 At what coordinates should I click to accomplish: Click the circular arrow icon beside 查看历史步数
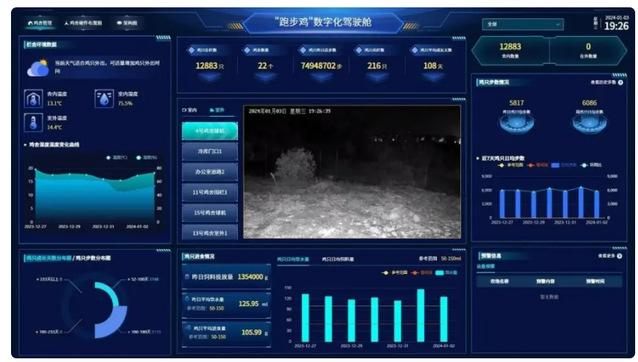click(620, 83)
